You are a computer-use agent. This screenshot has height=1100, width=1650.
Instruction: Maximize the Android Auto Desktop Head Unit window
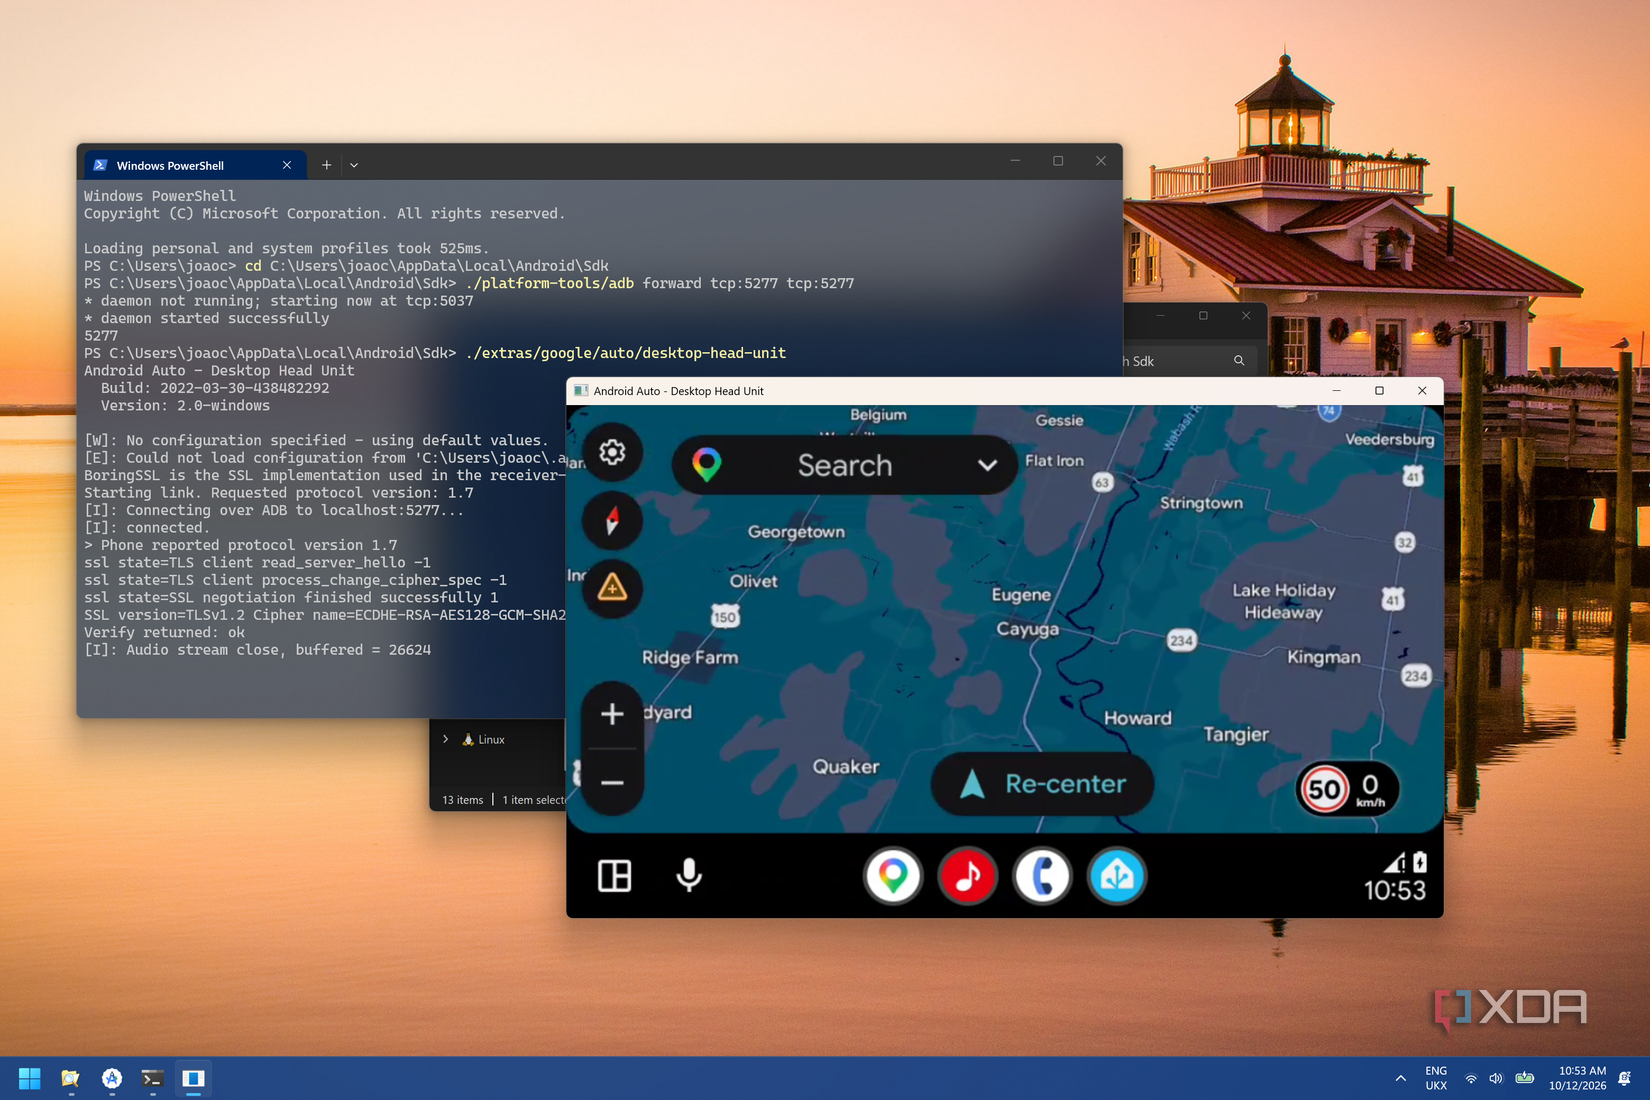pos(1379,391)
